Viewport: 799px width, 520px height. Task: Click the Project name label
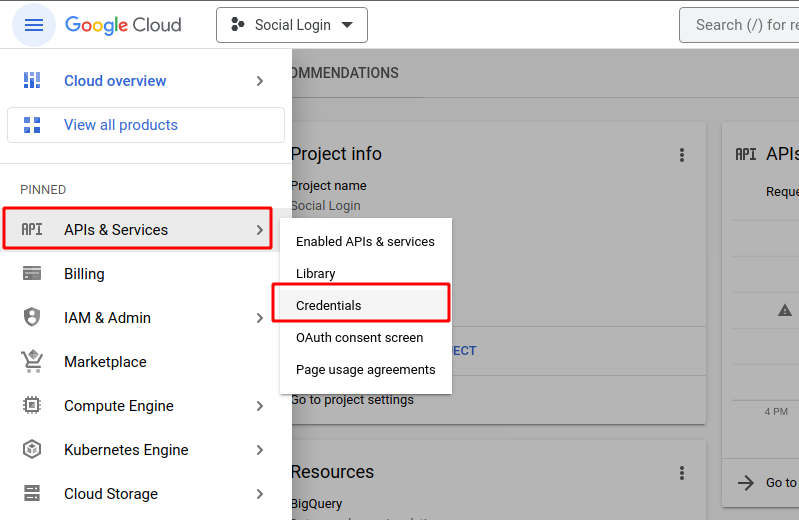[329, 186]
